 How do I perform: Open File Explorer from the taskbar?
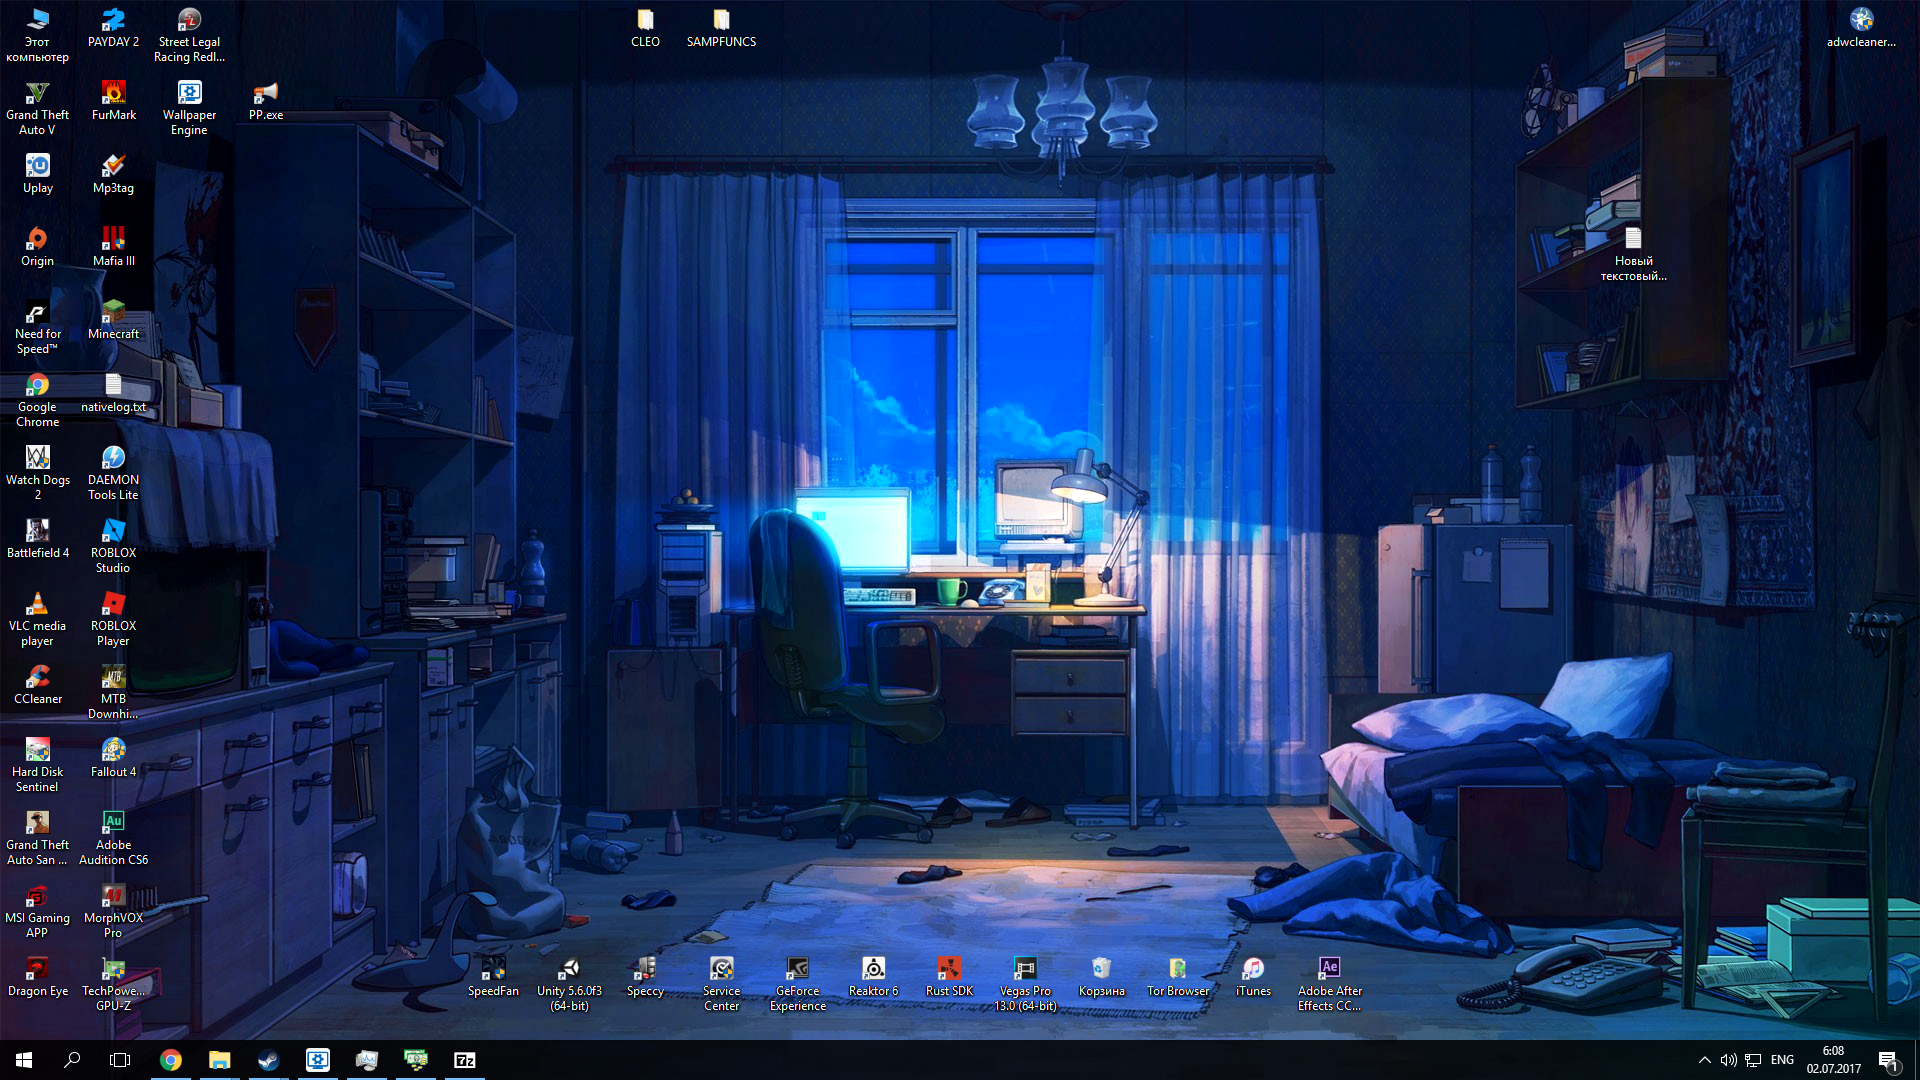(219, 1060)
